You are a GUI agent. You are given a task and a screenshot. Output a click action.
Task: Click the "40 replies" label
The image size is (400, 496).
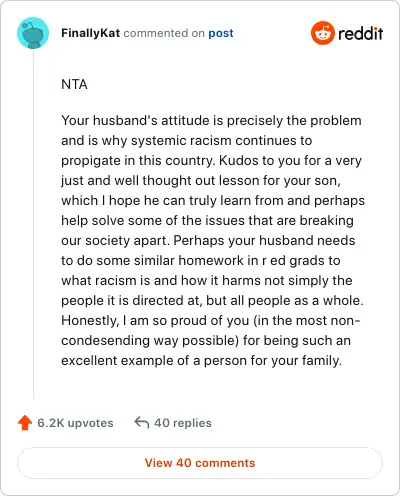point(183,423)
